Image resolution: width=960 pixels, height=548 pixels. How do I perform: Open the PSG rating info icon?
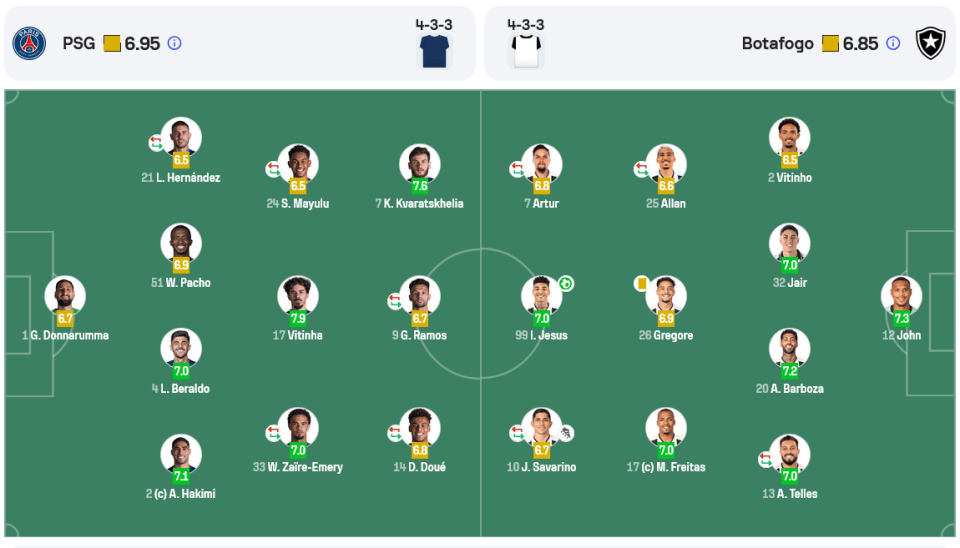point(175,44)
